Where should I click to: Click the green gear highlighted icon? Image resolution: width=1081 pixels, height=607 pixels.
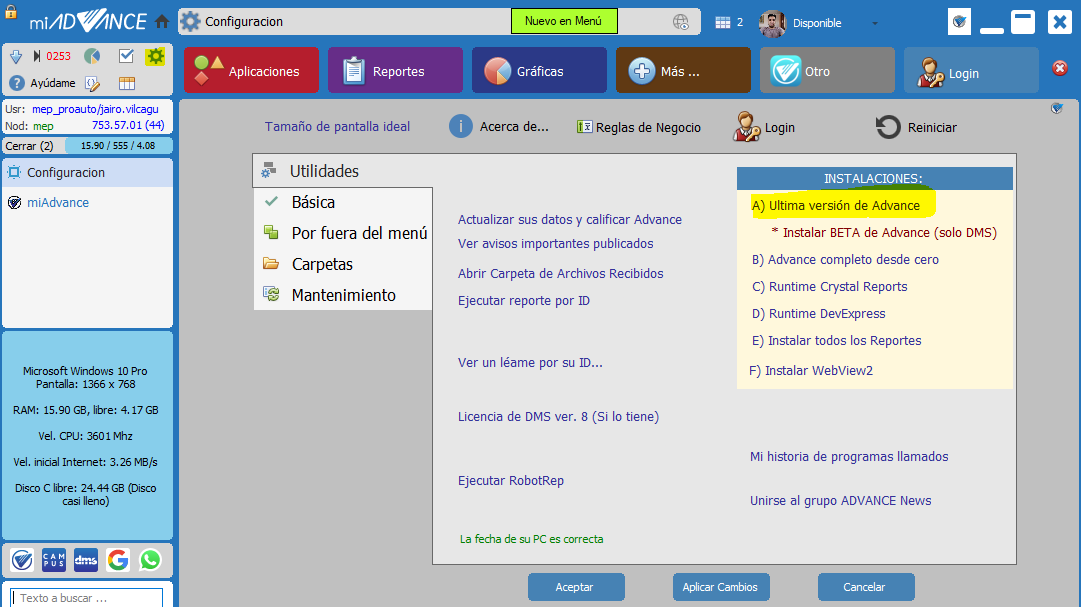pos(155,56)
